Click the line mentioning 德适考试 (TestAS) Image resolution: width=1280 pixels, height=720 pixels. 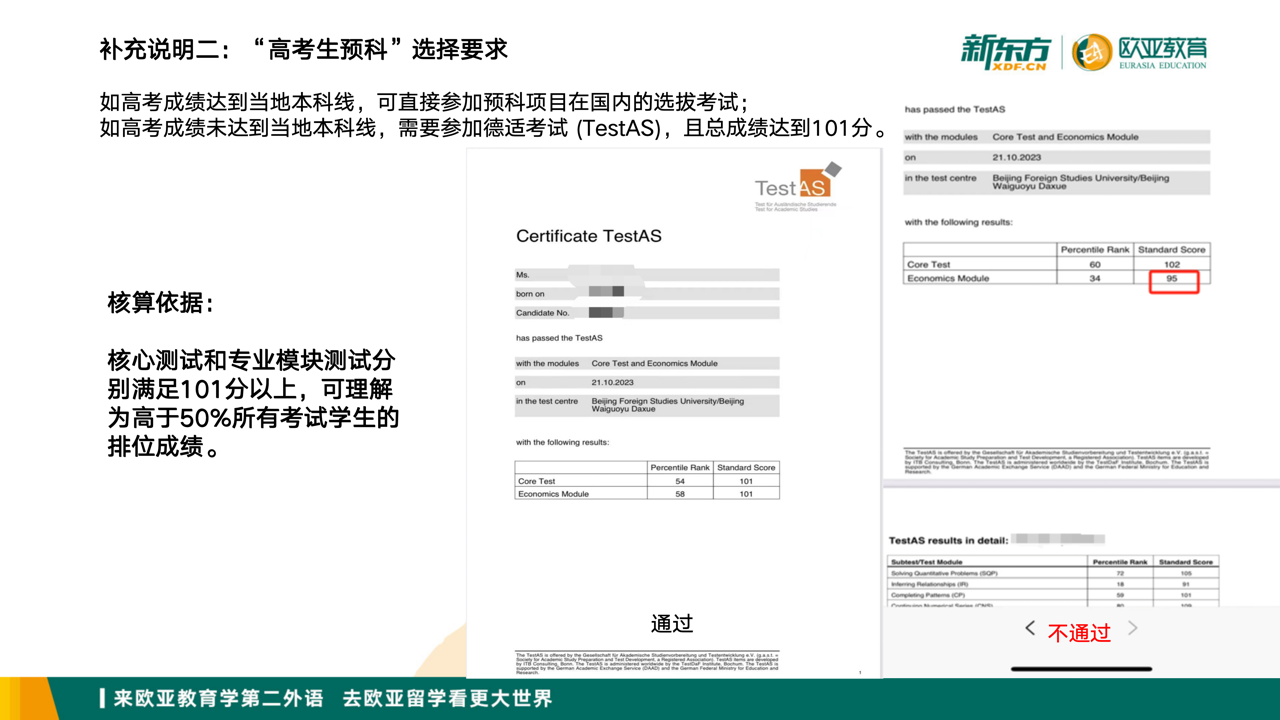pos(495,128)
